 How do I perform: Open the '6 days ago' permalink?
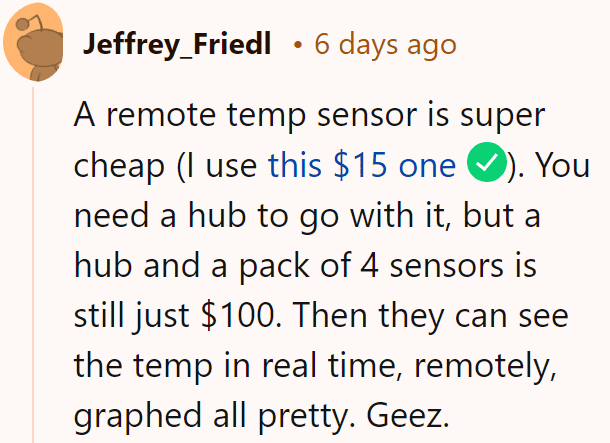click(x=385, y=44)
